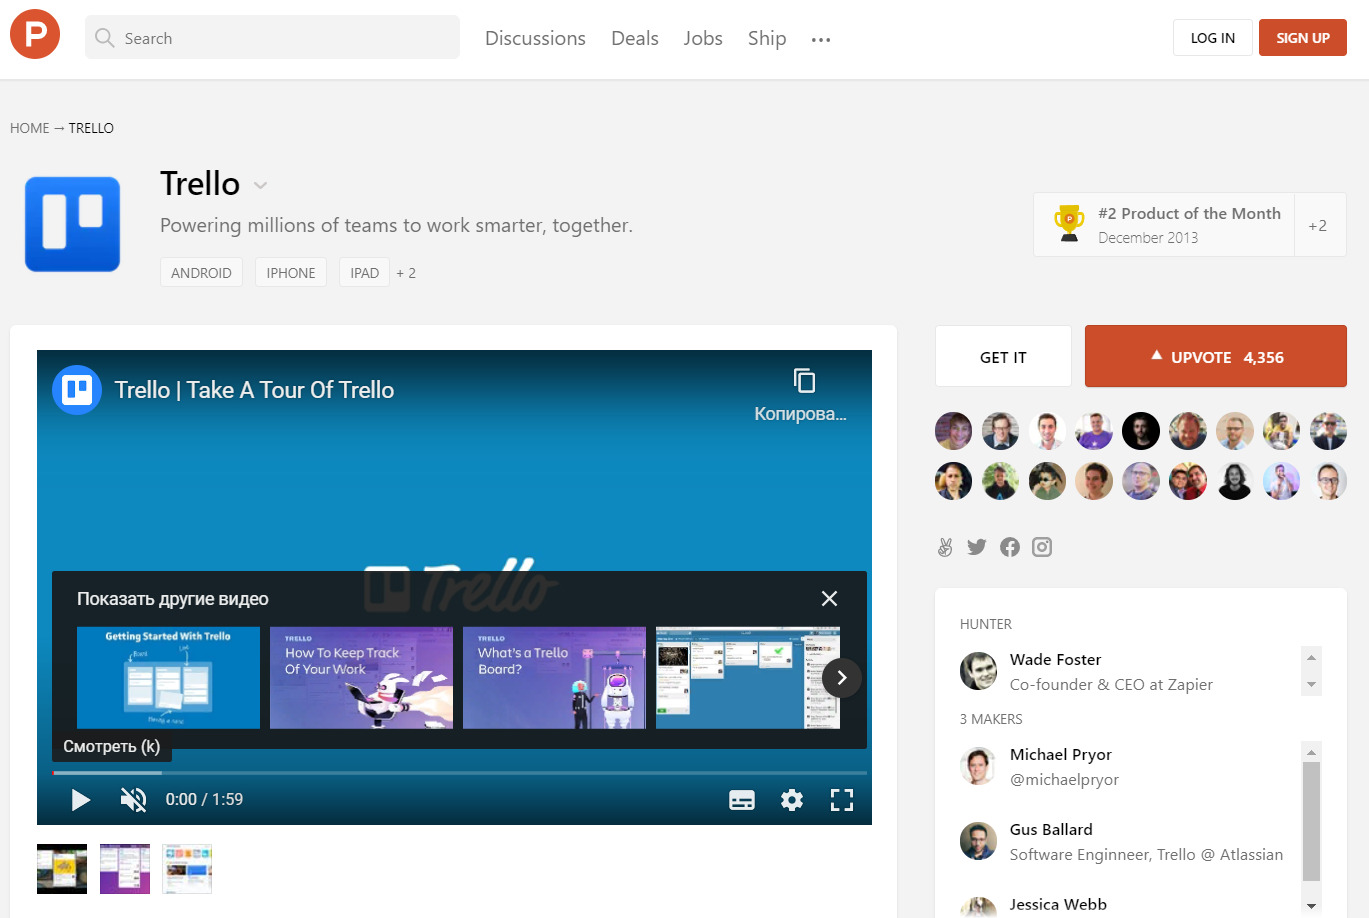Viewport: 1369px width, 918px height.
Task: Select the first gallery thumbnail
Action: click(x=62, y=869)
